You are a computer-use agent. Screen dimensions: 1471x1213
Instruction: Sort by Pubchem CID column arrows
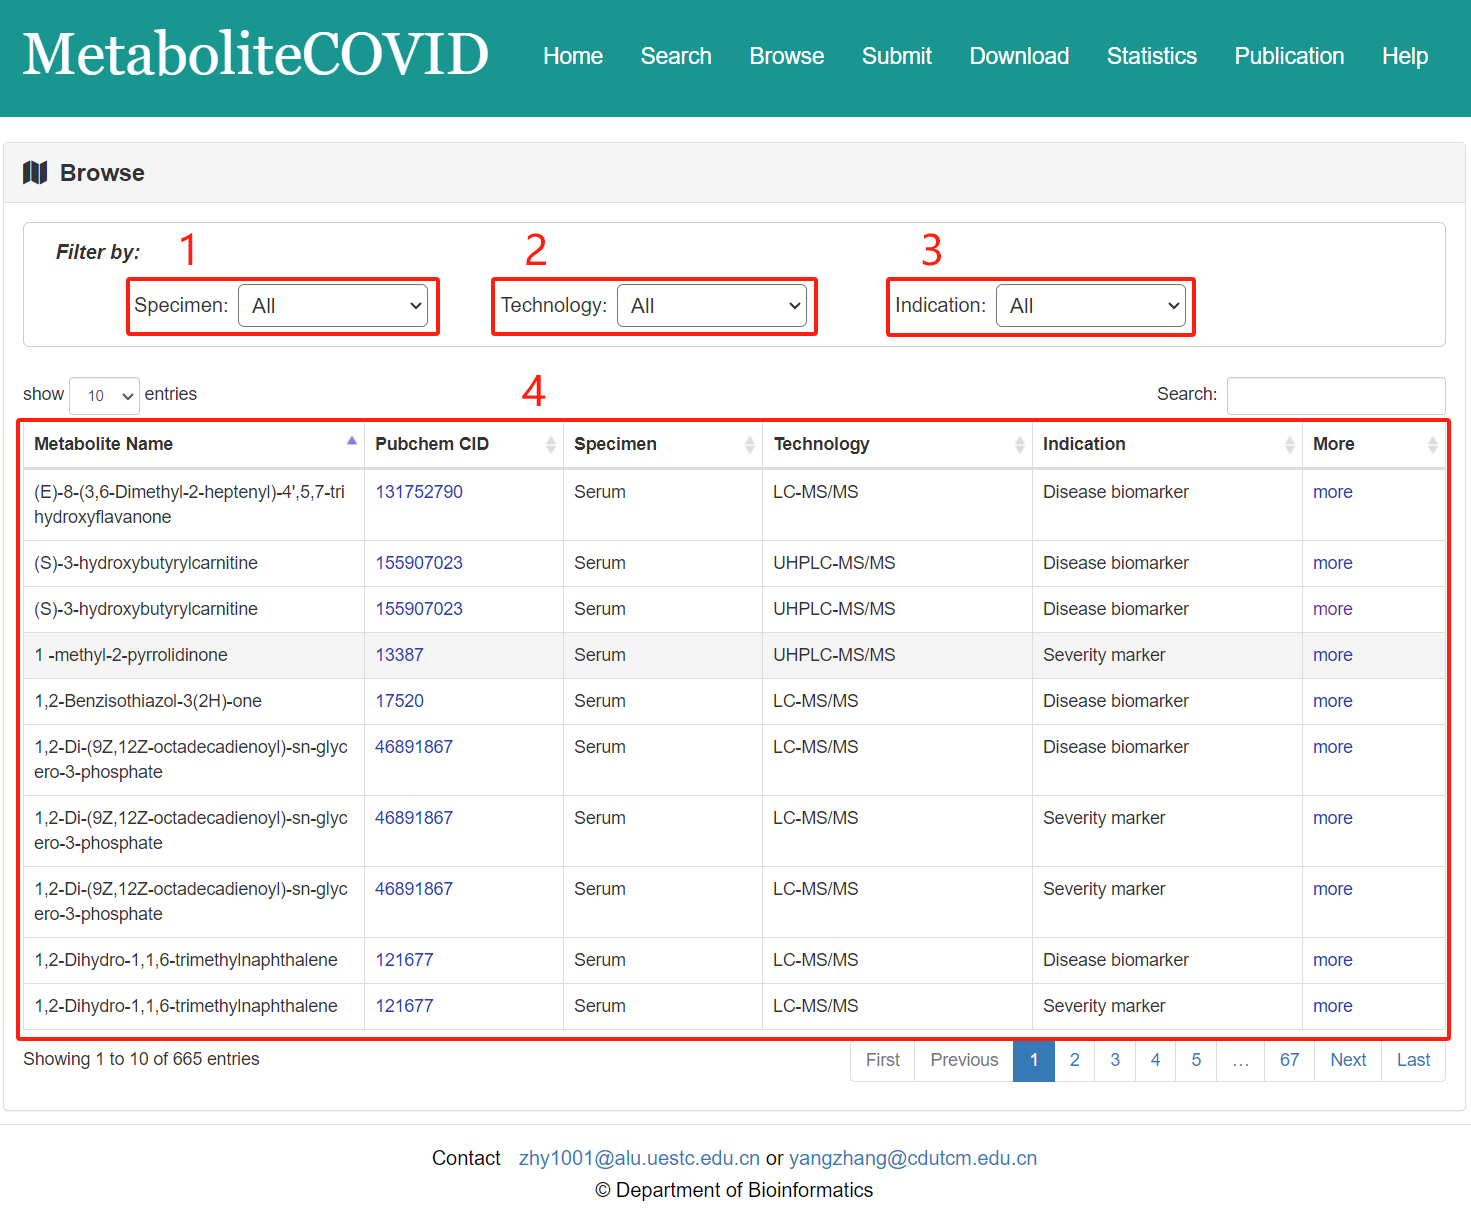tap(550, 444)
